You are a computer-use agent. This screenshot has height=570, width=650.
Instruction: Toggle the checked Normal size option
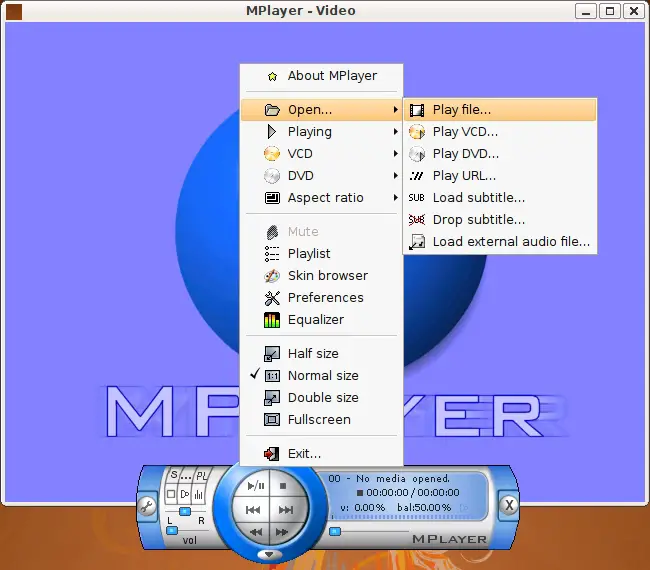click(321, 376)
